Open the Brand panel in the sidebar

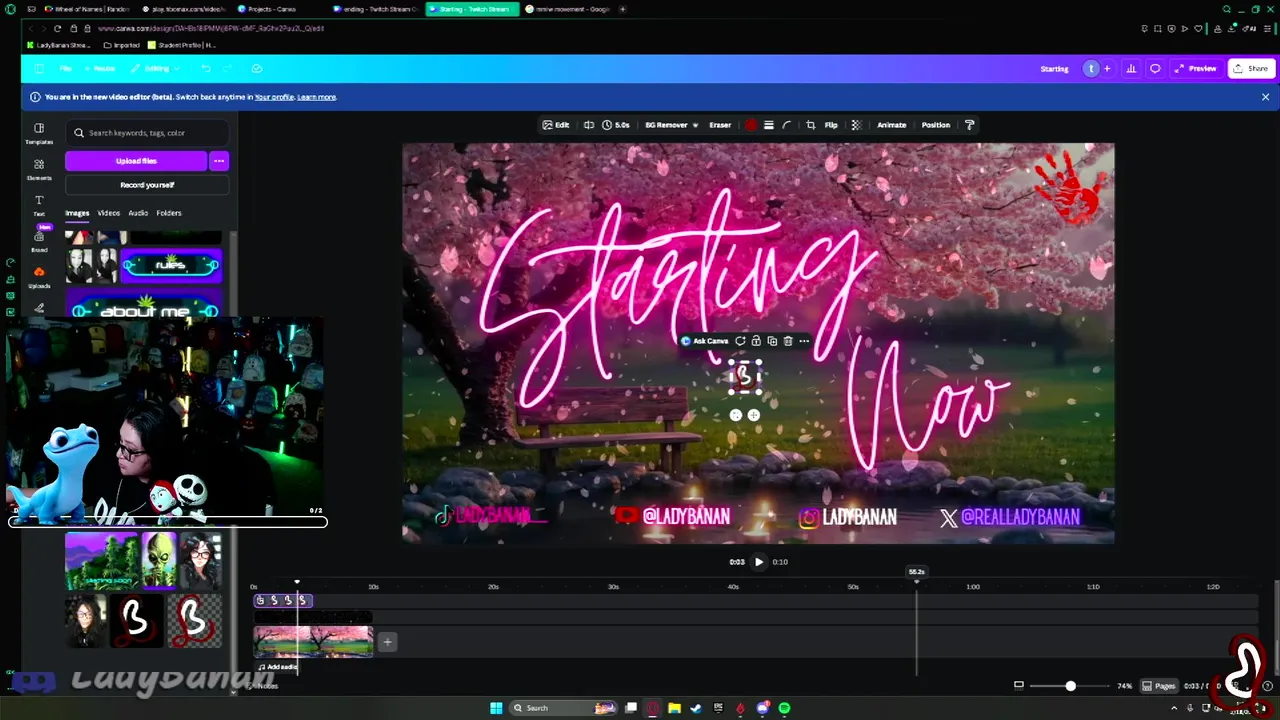point(39,240)
